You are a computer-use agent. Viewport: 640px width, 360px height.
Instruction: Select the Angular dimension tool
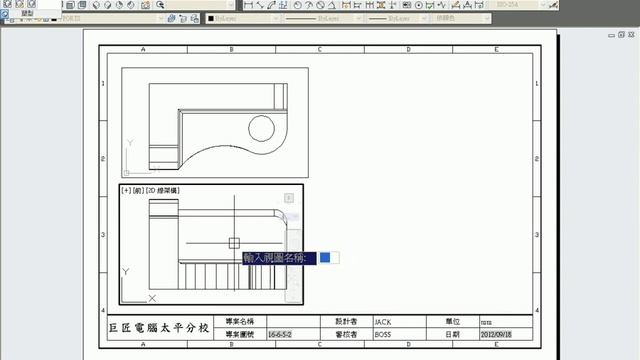(x=332, y=5)
